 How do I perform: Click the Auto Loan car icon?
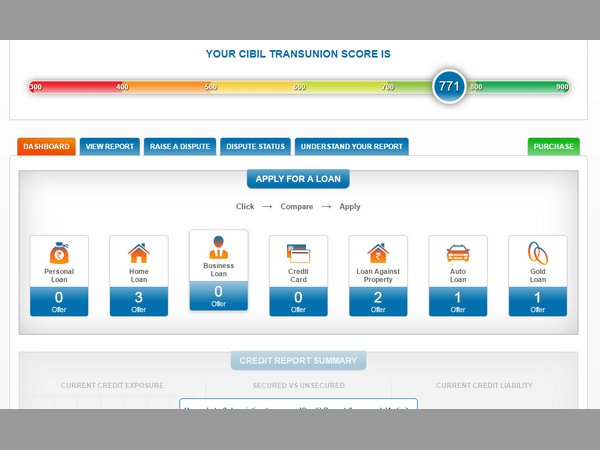click(458, 253)
